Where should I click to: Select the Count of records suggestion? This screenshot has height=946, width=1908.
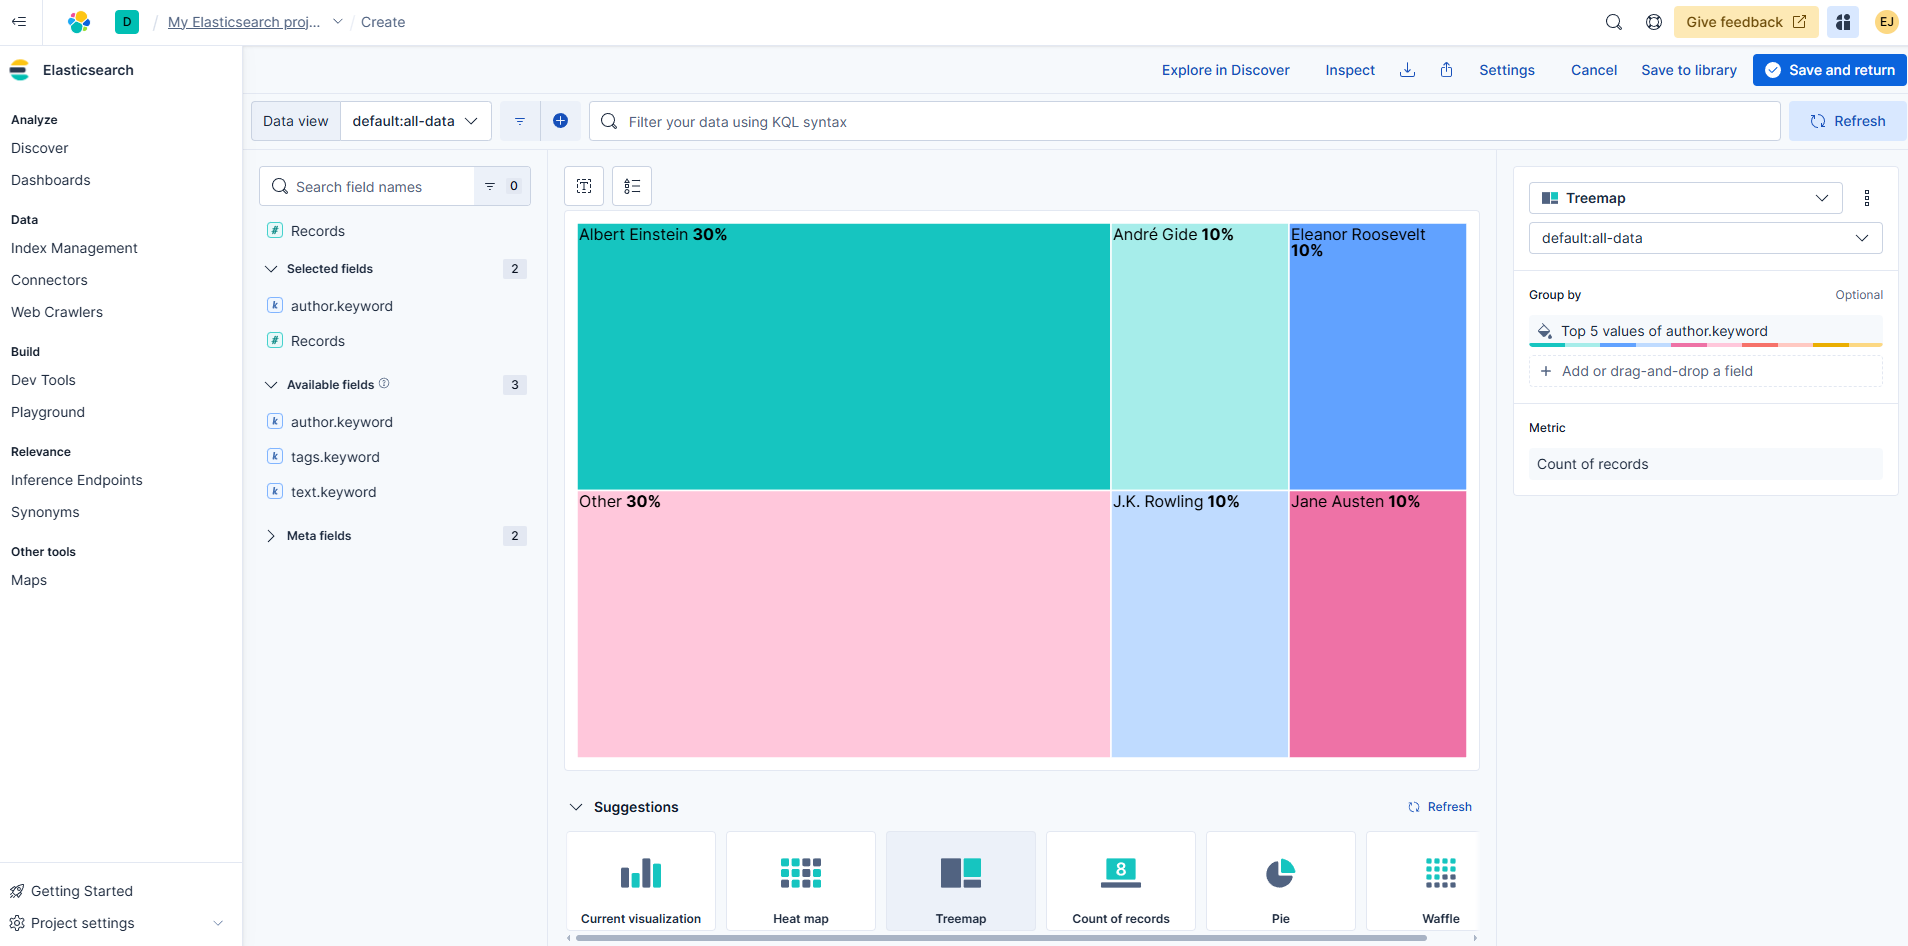tap(1121, 881)
